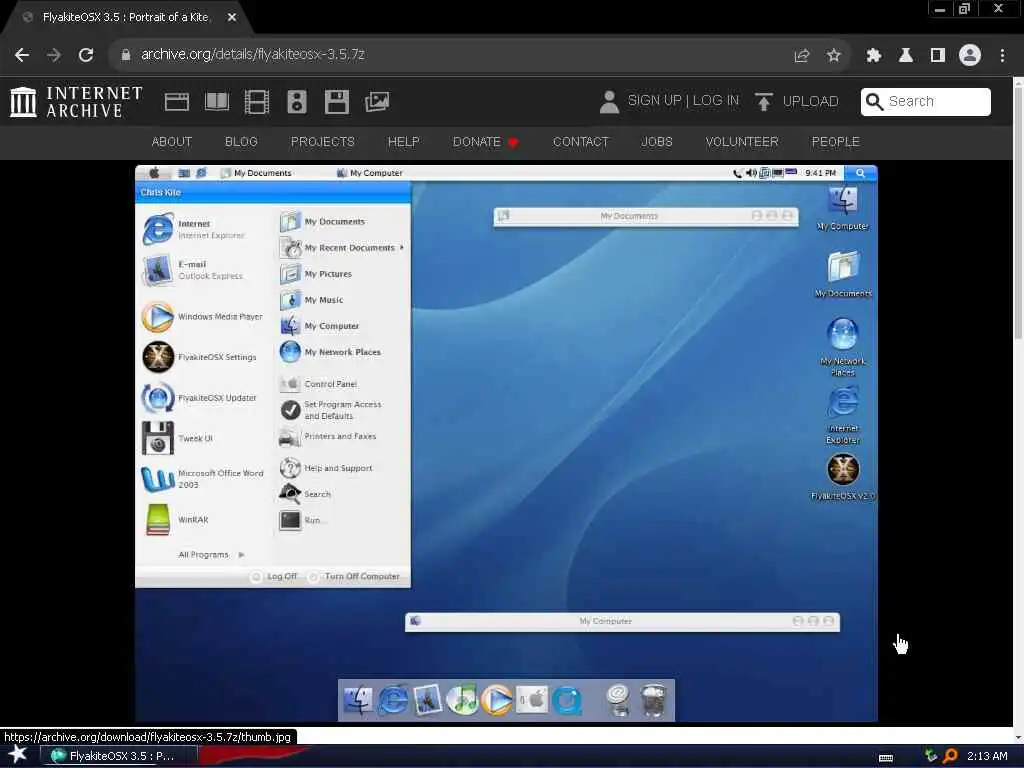
Task: Click the forward navigation arrow
Action: coord(54,55)
